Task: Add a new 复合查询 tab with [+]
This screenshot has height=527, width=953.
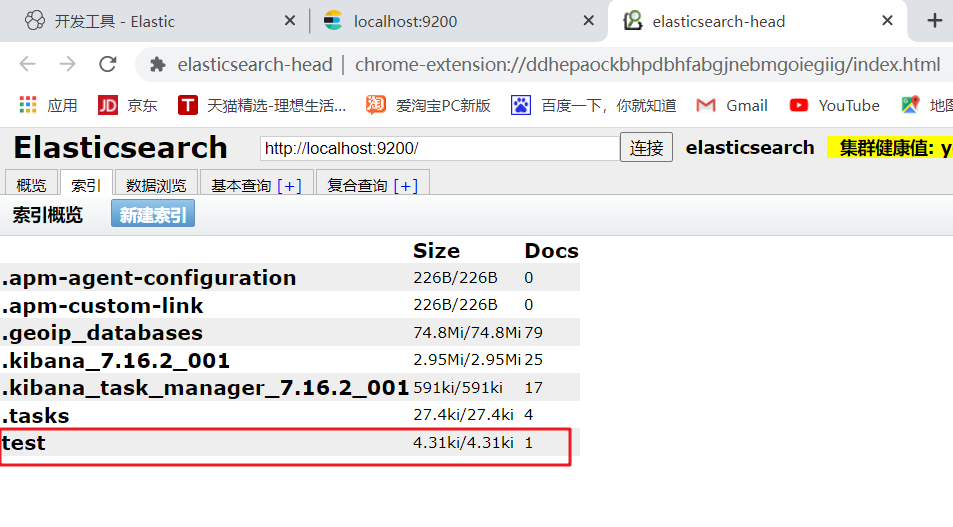Action: click(x=405, y=185)
